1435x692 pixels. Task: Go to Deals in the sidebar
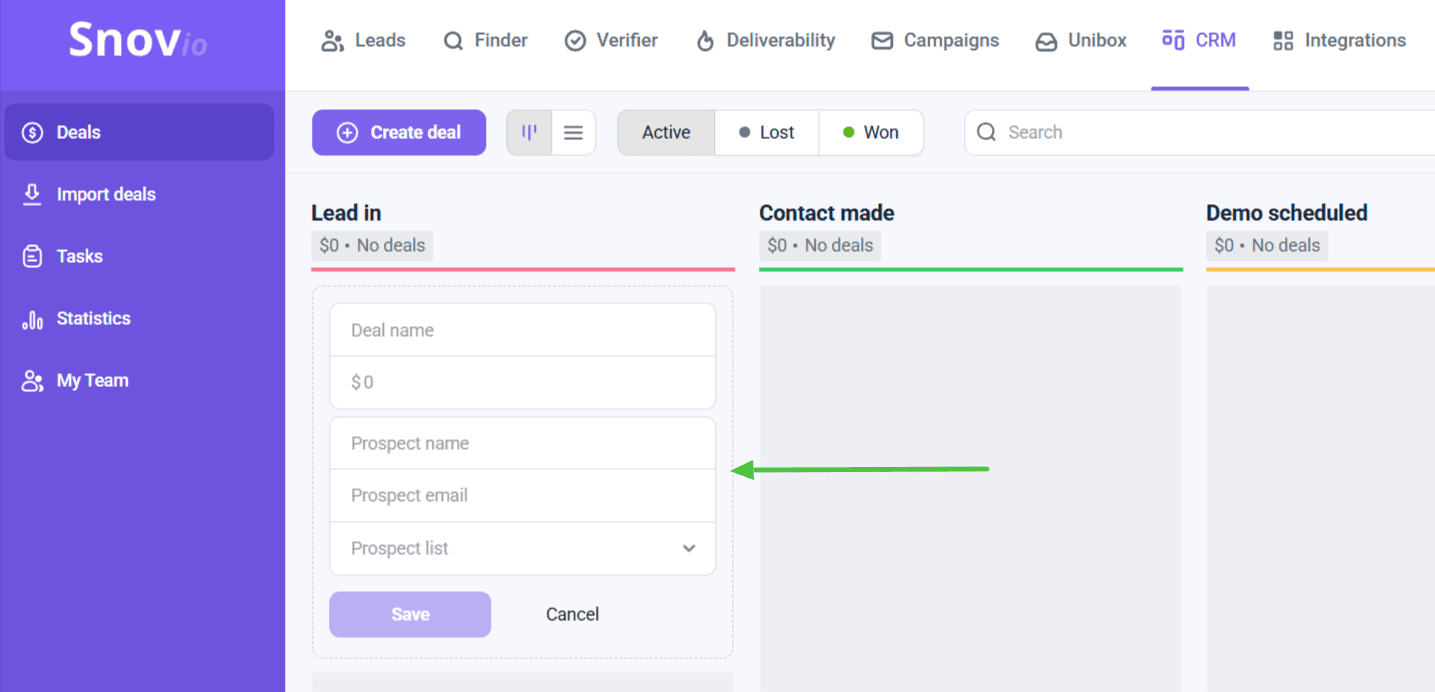click(78, 132)
